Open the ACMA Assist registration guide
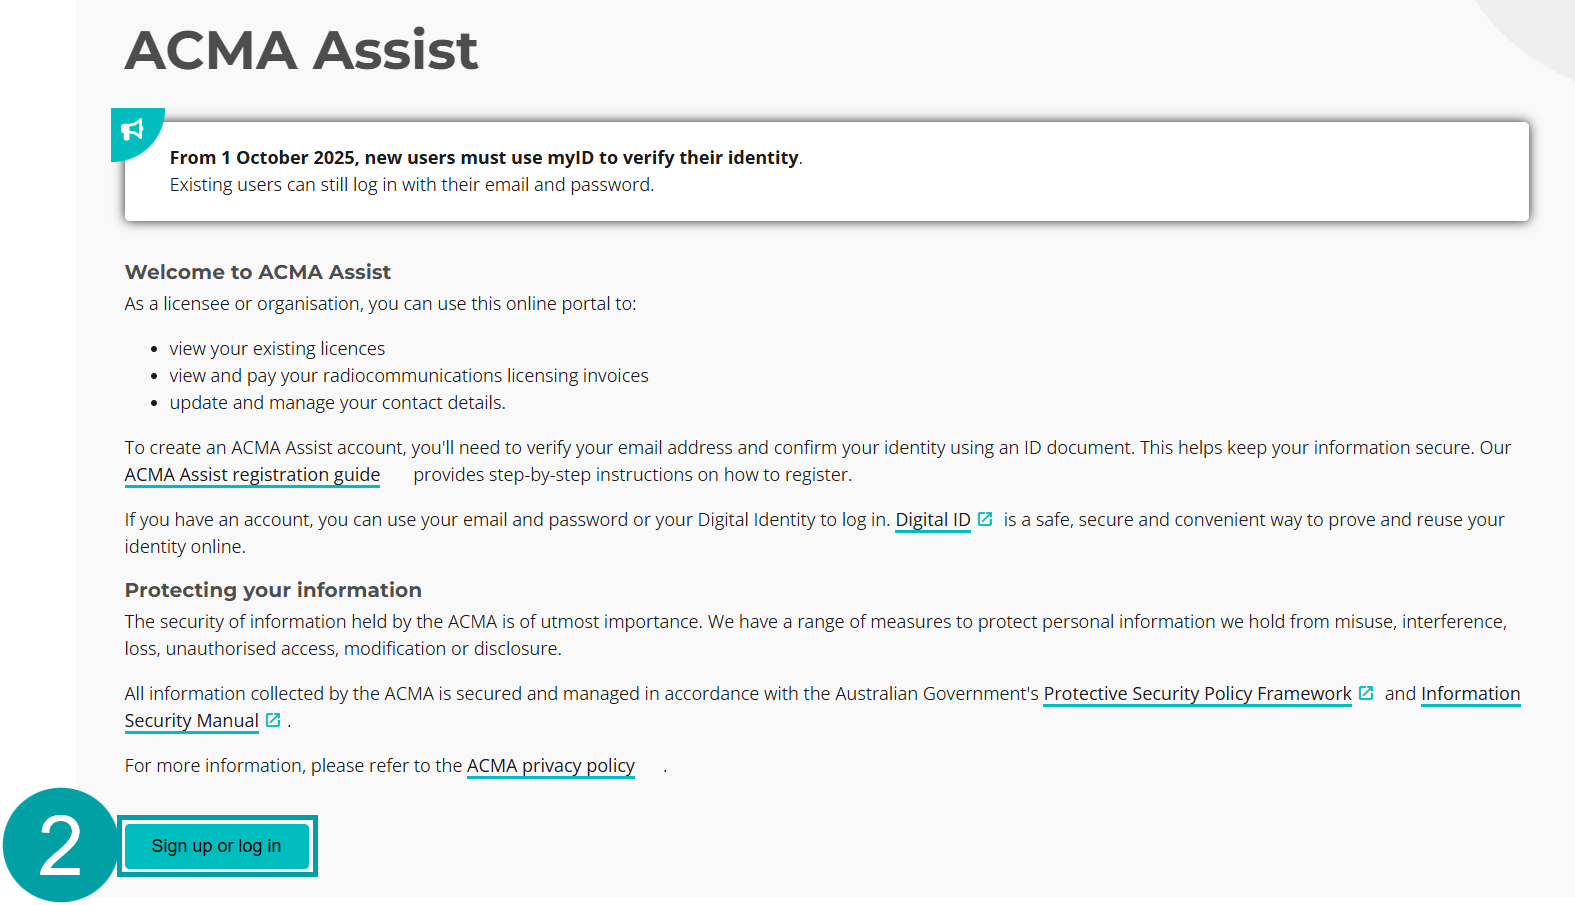Image resolution: width=1575 pixels, height=905 pixels. [251, 474]
